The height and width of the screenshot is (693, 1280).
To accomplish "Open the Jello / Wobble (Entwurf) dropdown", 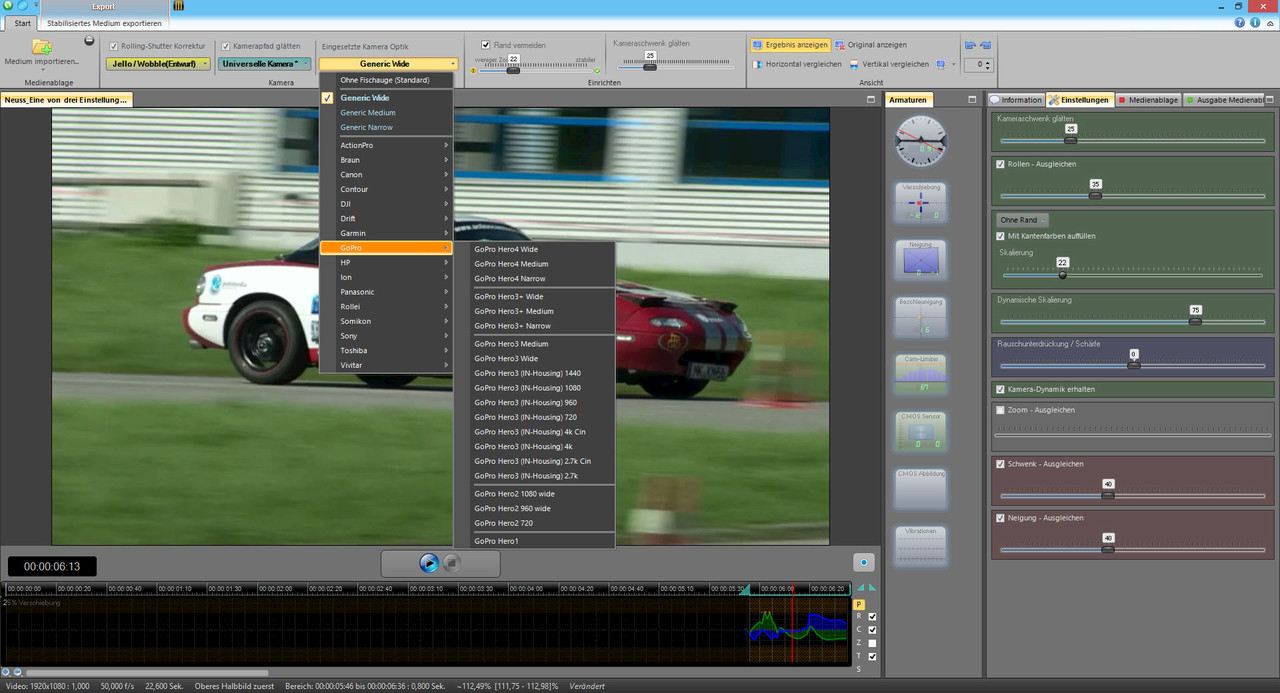I will [158, 64].
